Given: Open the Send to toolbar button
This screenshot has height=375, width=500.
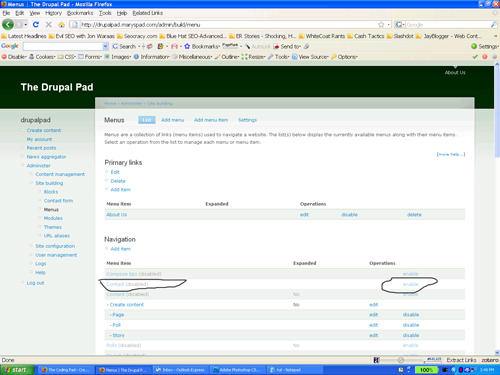Looking at the screenshot, I should 287,46.
